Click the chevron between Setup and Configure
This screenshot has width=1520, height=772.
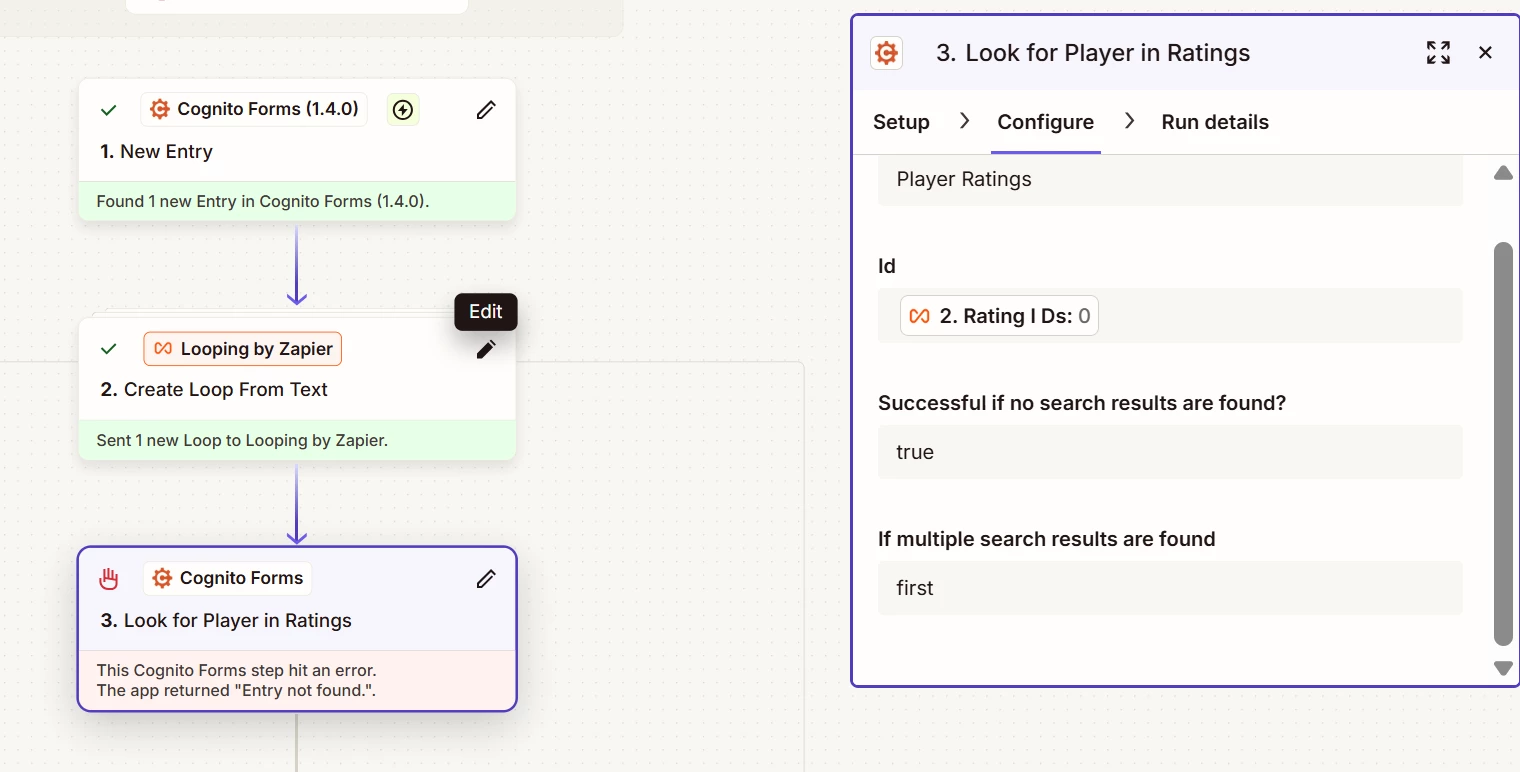coord(964,121)
